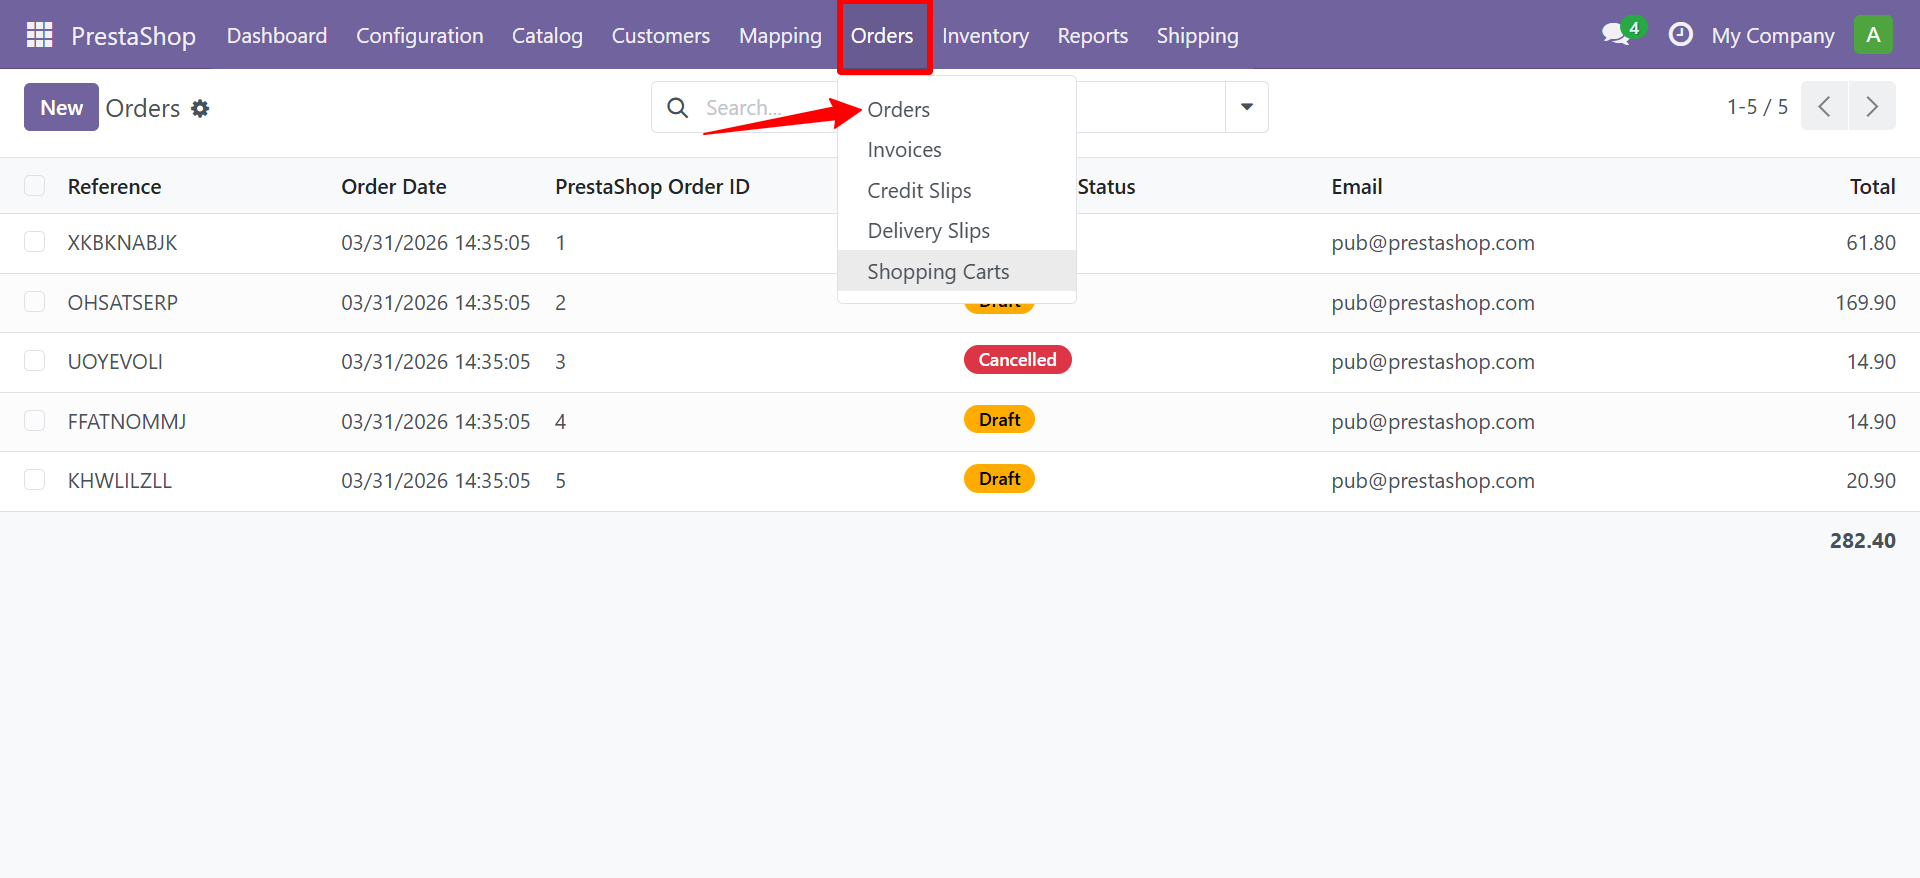Go to previous page arrow
Image resolution: width=1920 pixels, height=878 pixels.
[1824, 107]
